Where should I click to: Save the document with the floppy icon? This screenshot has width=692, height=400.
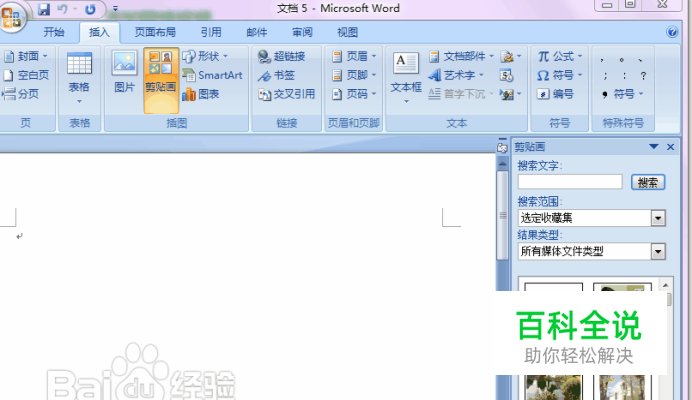44,9
